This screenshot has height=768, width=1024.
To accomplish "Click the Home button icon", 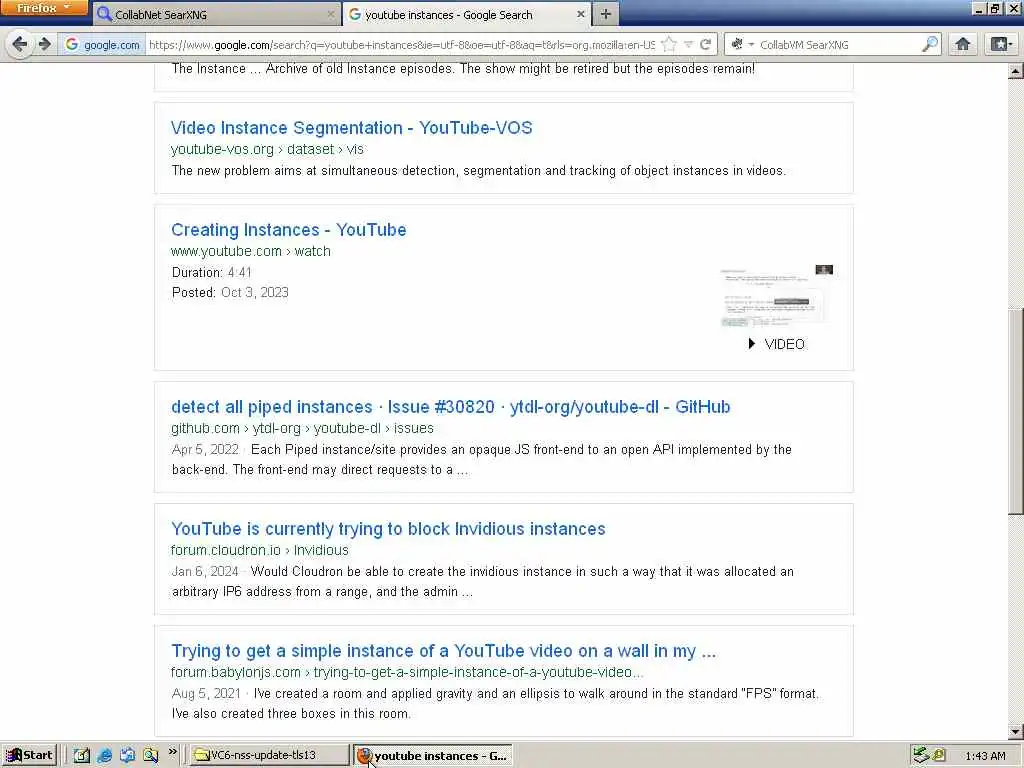I will (x=963, y=44).
